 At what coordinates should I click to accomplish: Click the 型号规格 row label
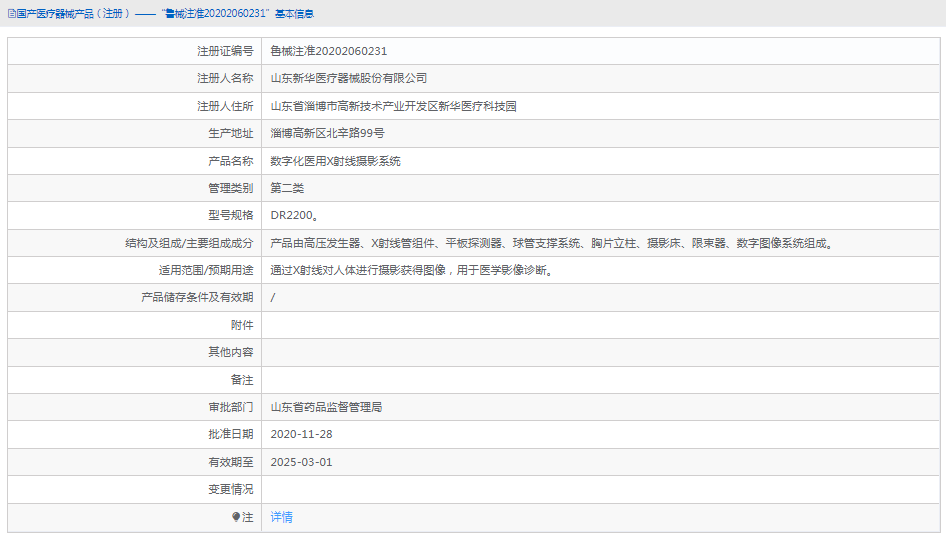[230, 215]
